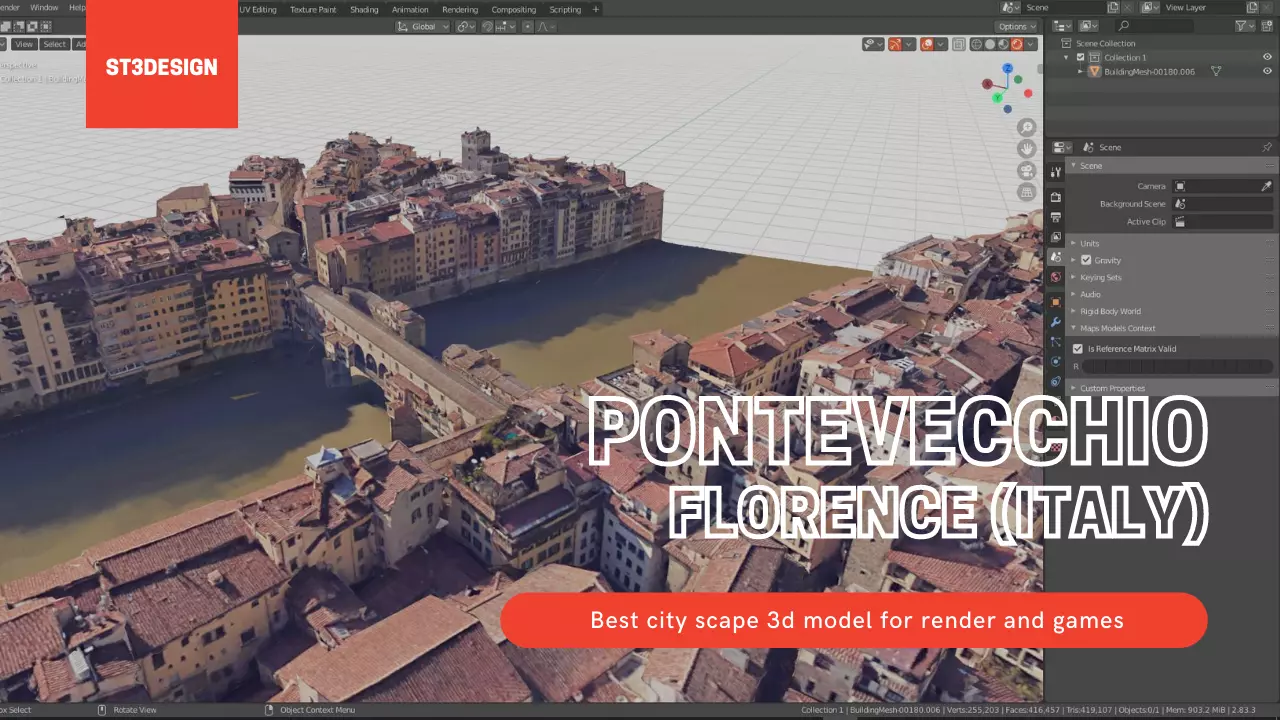Viewport: 1280px width, 720px height.
Task: Open the Tool properties tab (wrench and screwdriver)
Action: coord(1055,172)
